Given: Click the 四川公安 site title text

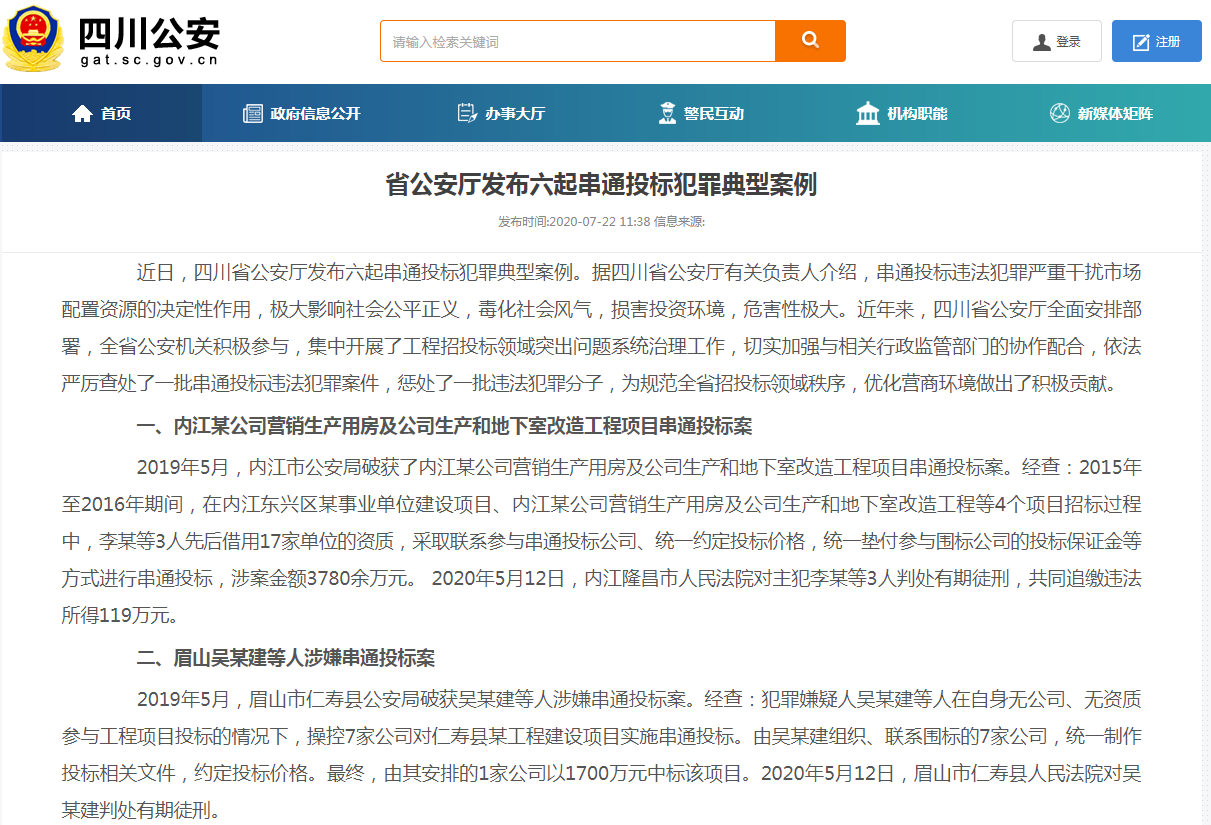Looking at the screenshot, I should click(x=149, y=33).
